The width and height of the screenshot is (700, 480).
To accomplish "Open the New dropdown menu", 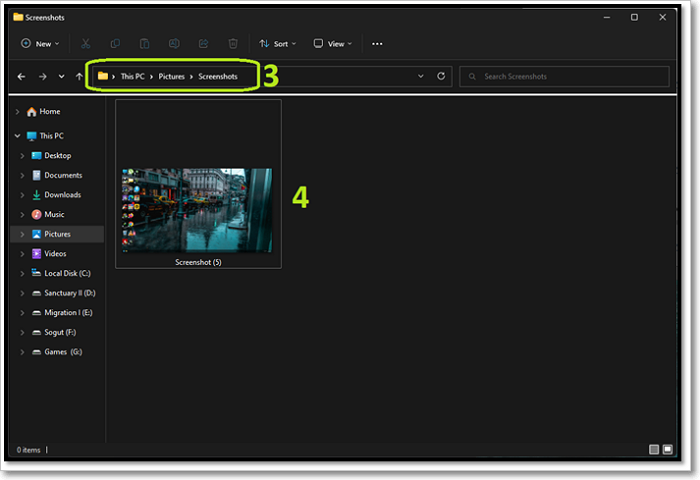I will [40, 44].
